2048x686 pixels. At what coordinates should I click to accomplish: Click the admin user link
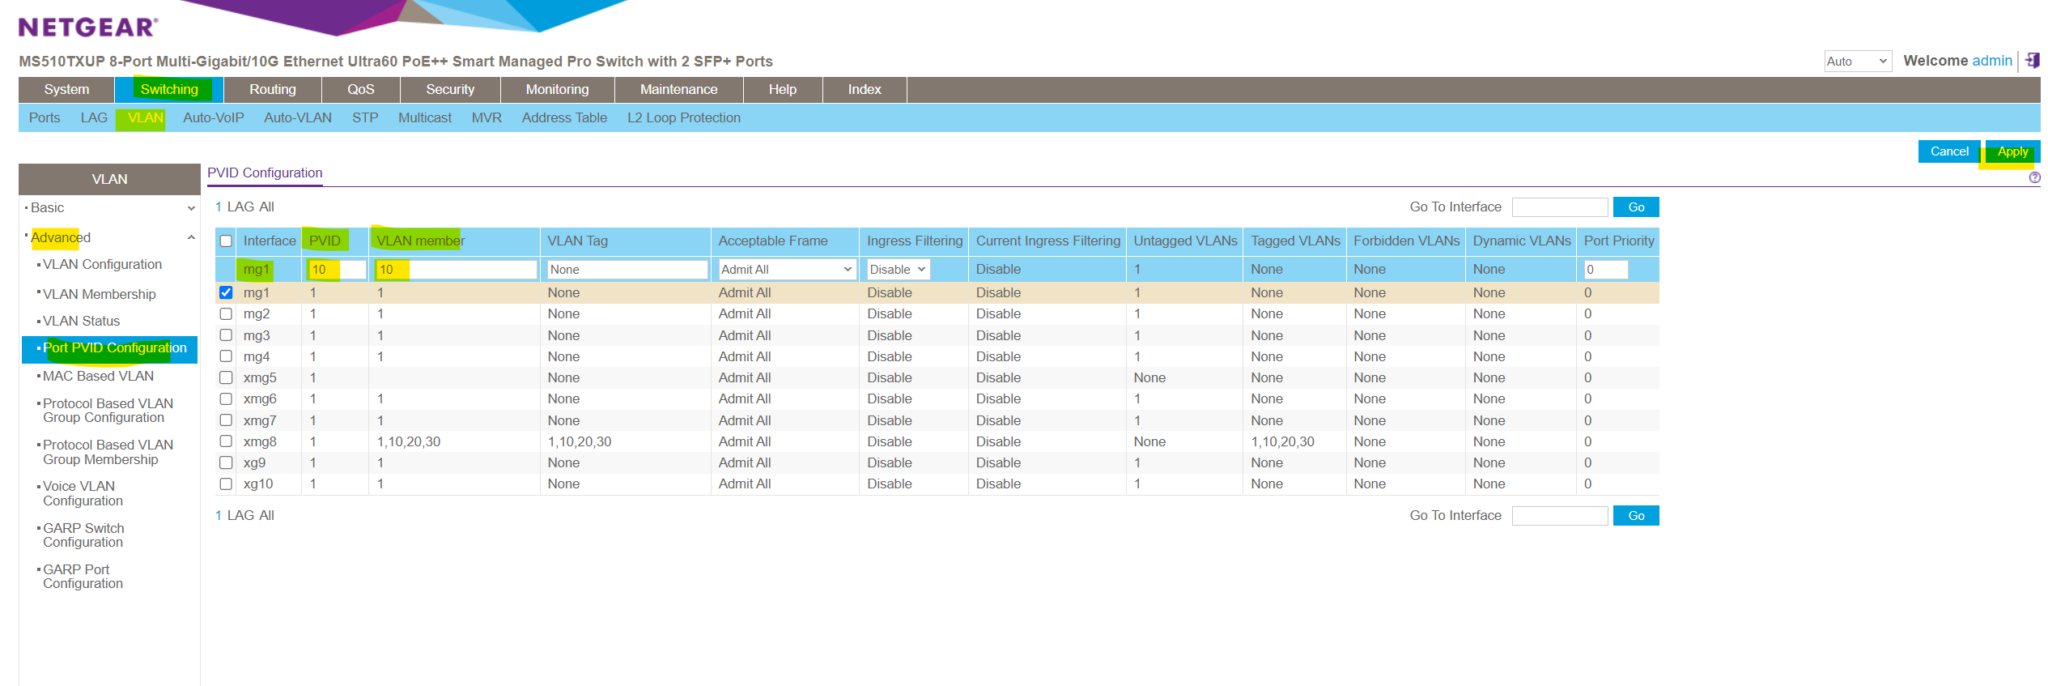[x=1992, y=61]
